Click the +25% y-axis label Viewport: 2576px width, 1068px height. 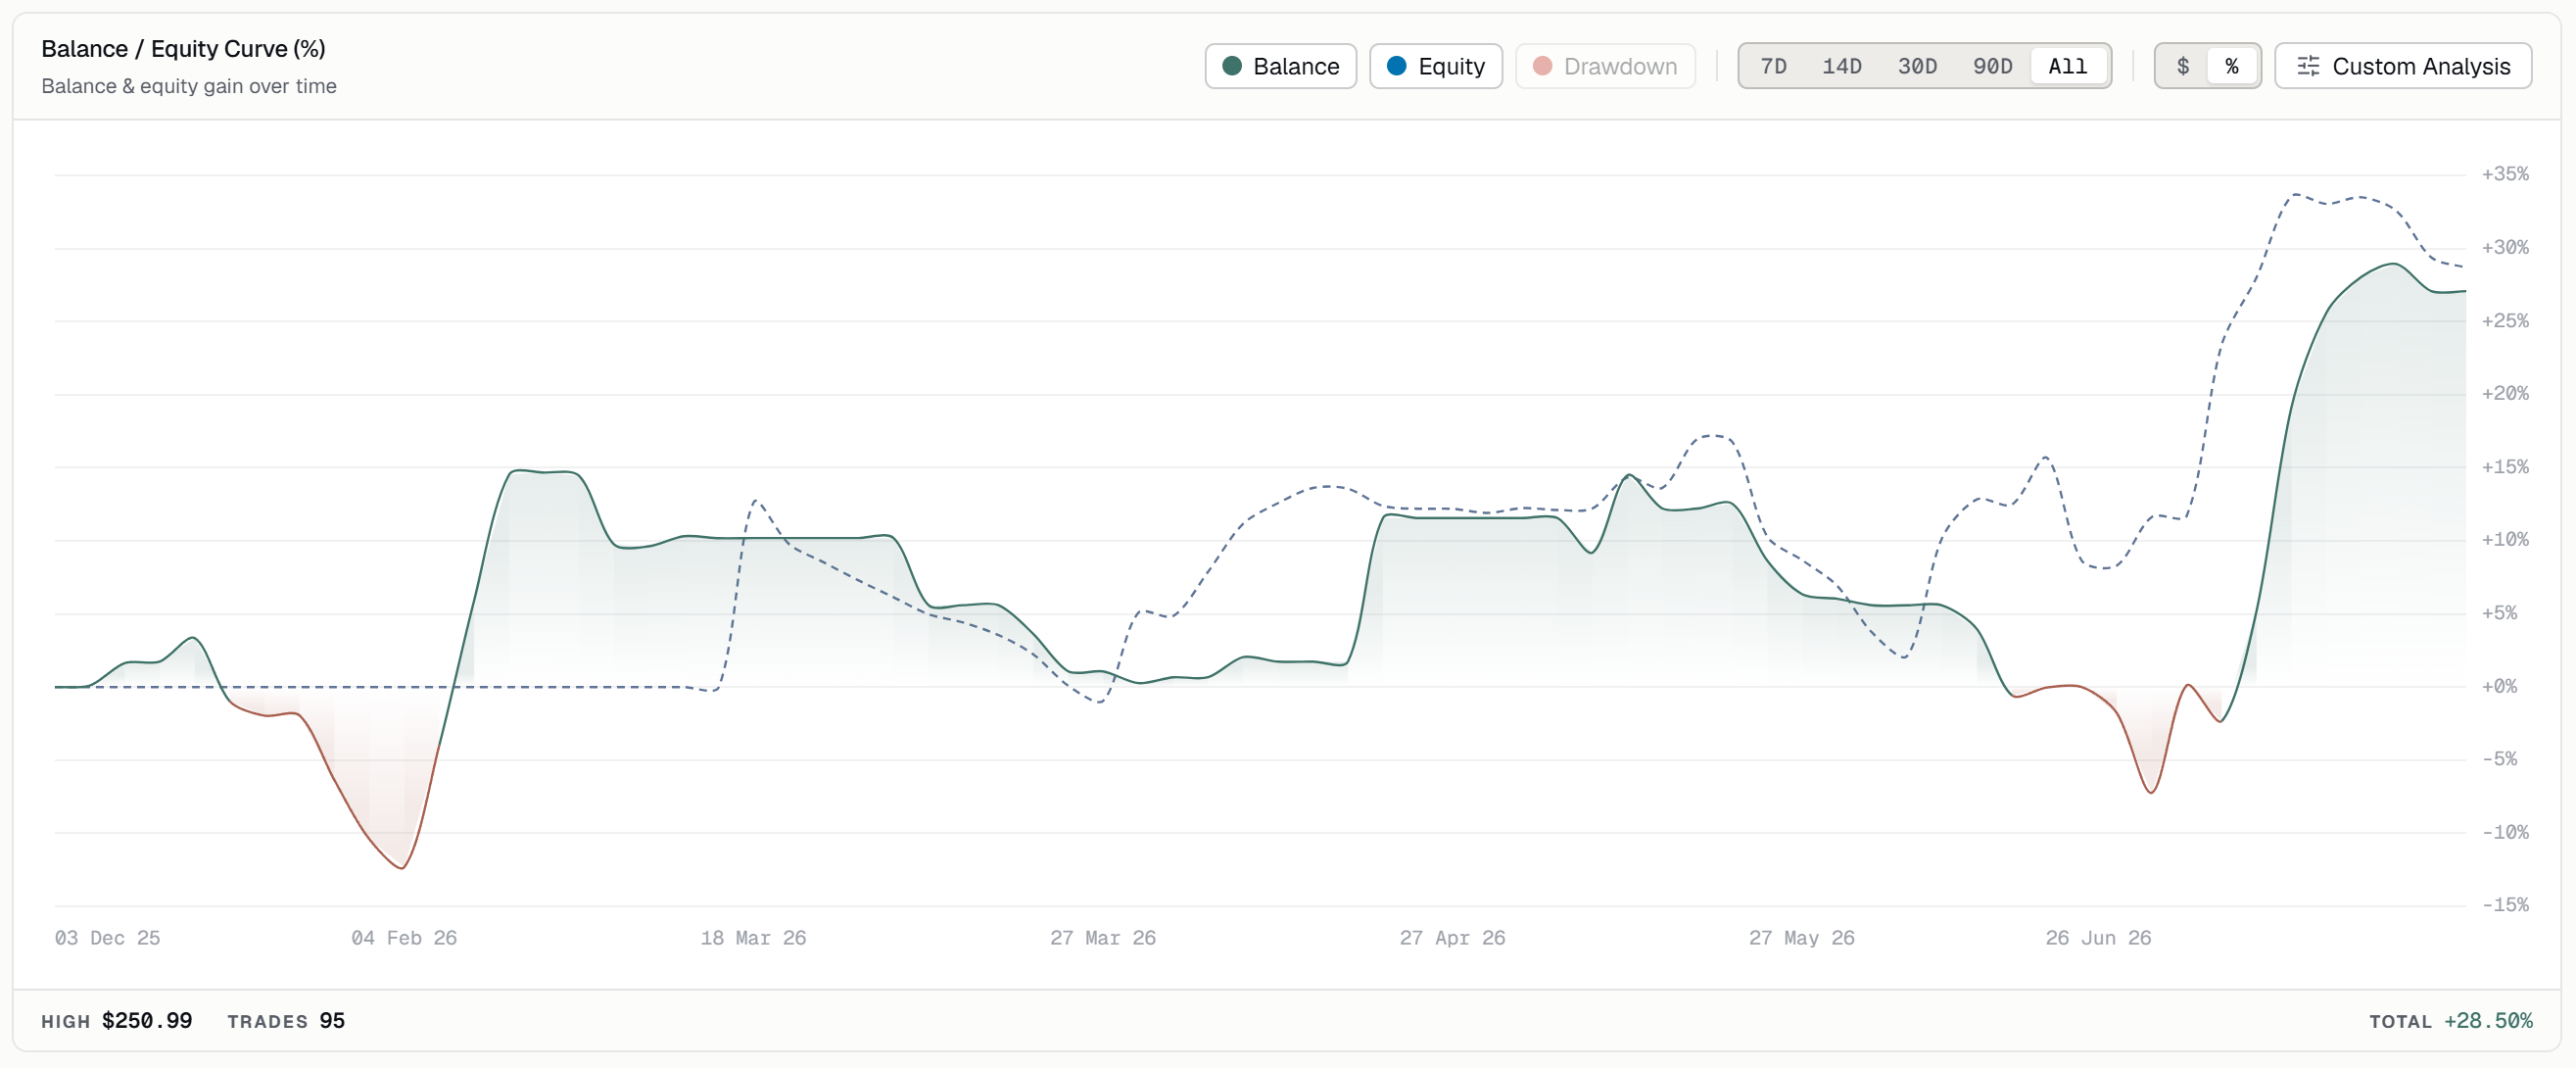pyautogui.click(x=2505, y=321)
